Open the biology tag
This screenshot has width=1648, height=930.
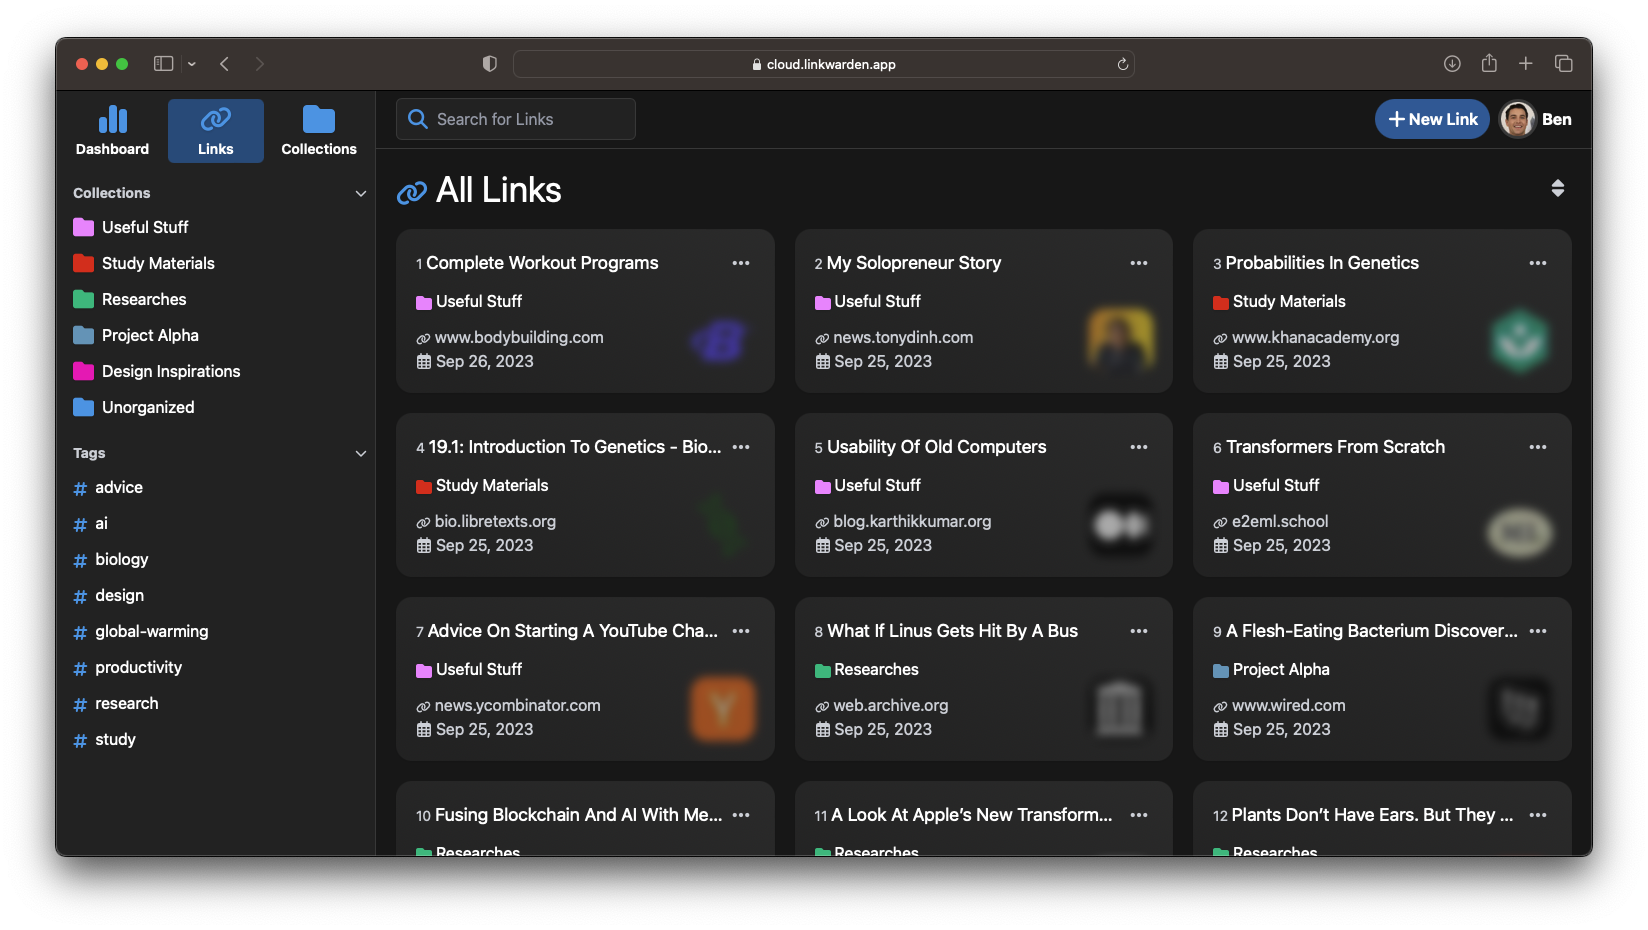[121, 559]
